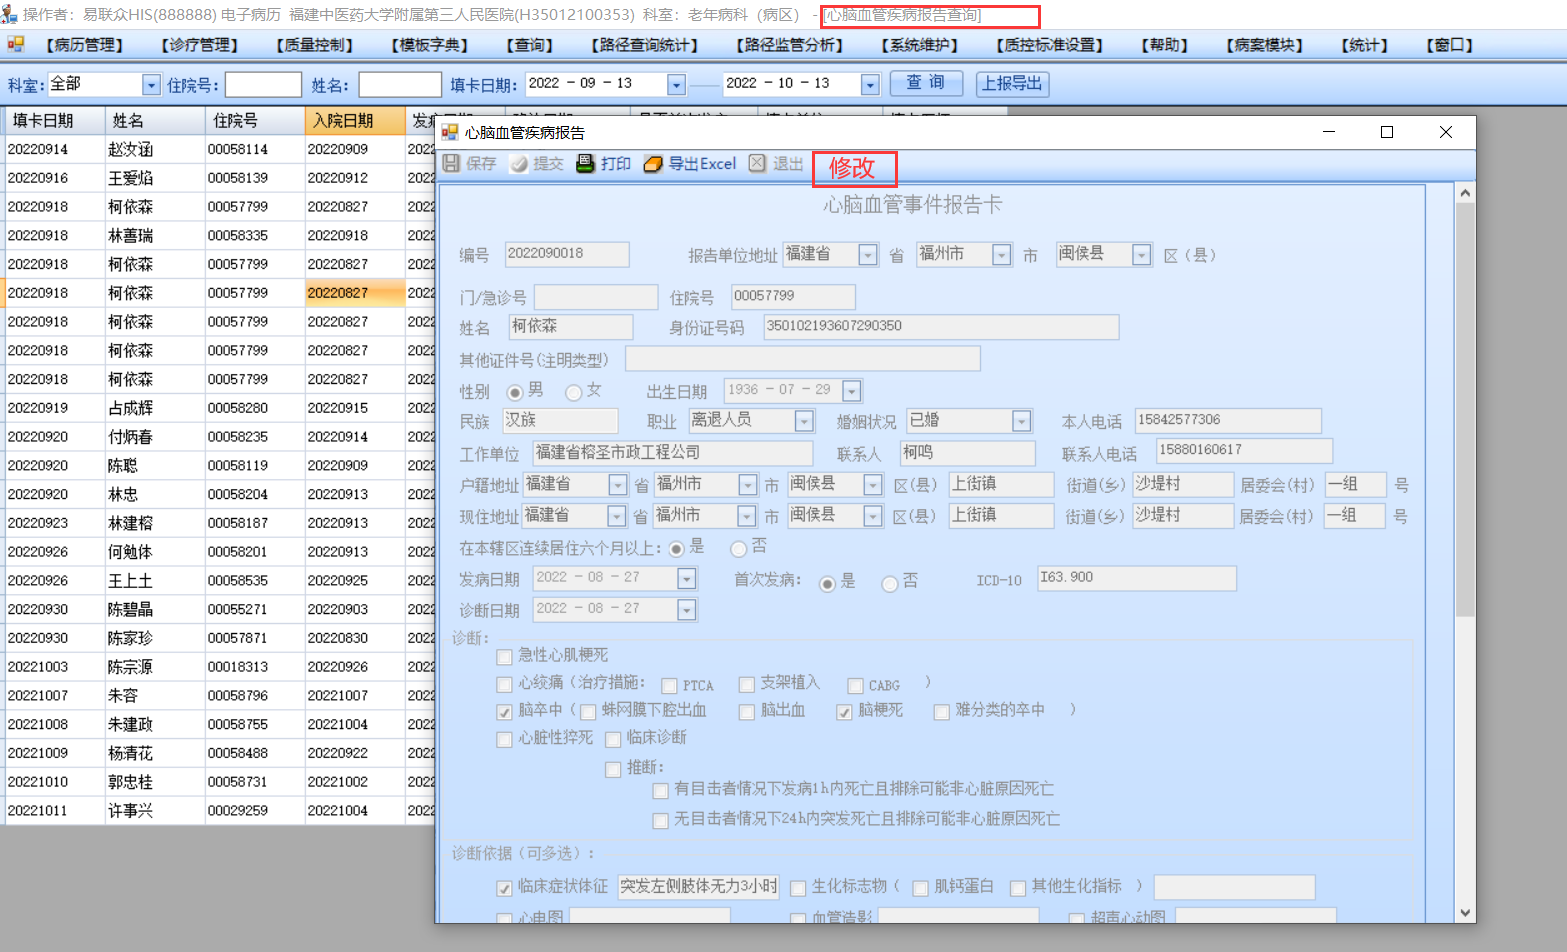Click the 工作单位 input field

pos(673,454)
